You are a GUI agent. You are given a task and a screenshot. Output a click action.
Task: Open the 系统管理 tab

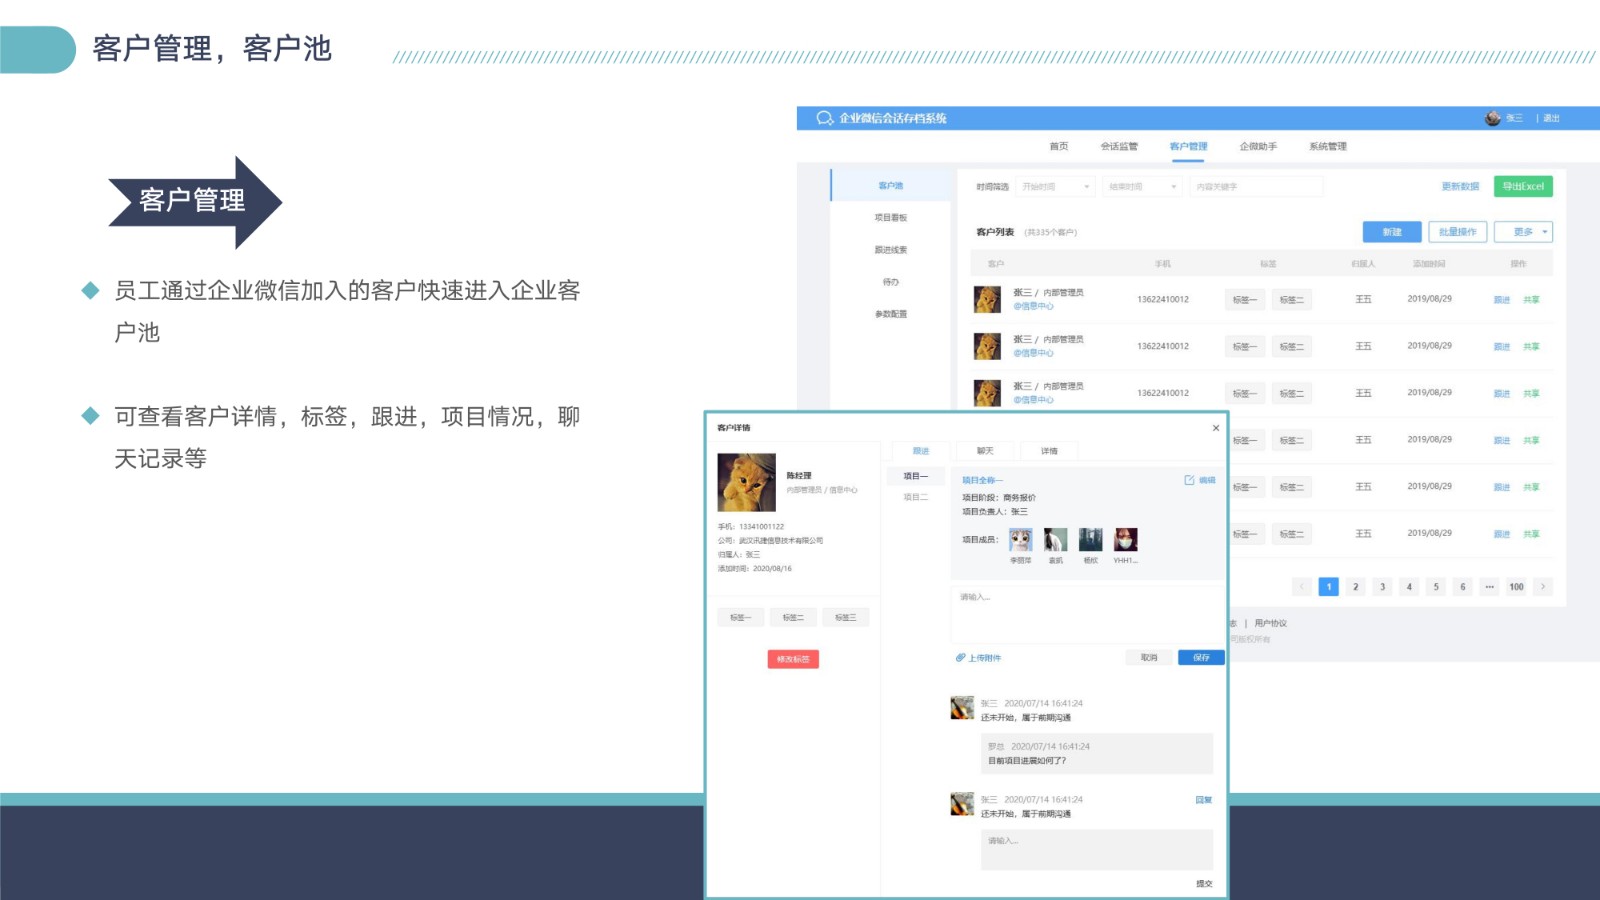1328,147
